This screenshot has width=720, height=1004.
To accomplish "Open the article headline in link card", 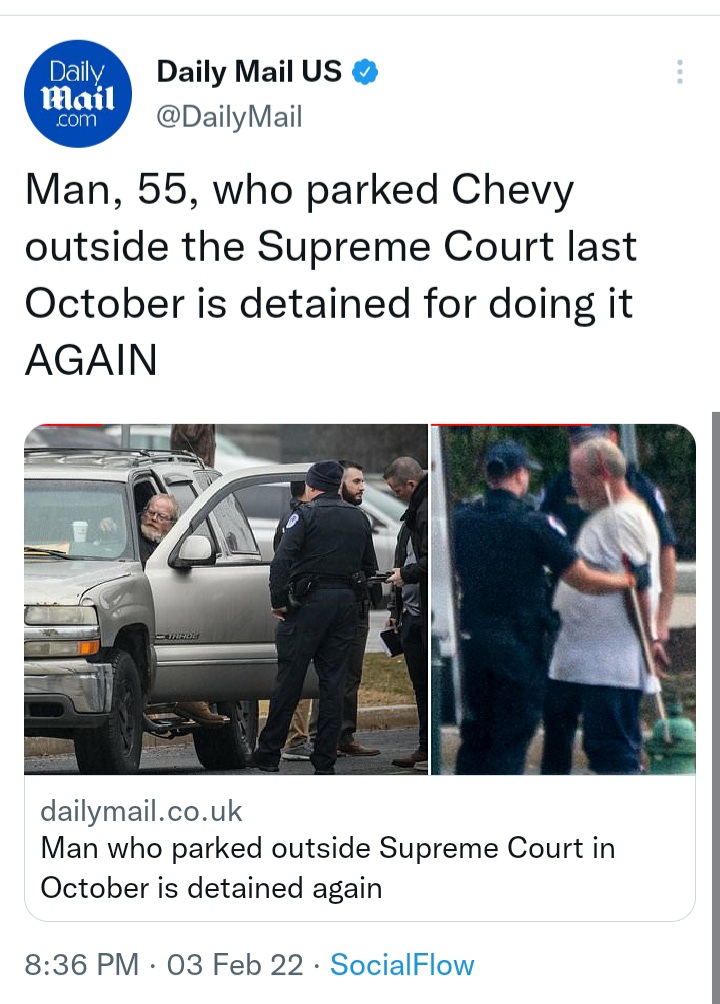I will [328, 868].
